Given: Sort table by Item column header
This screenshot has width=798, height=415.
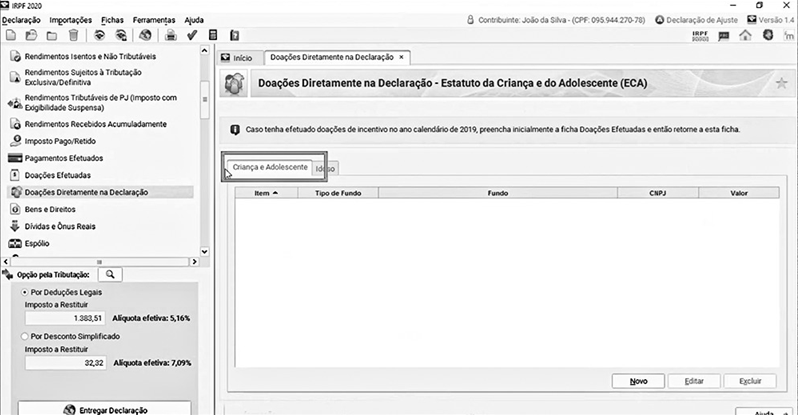Looking at the screenshot, I should (266, 193).
